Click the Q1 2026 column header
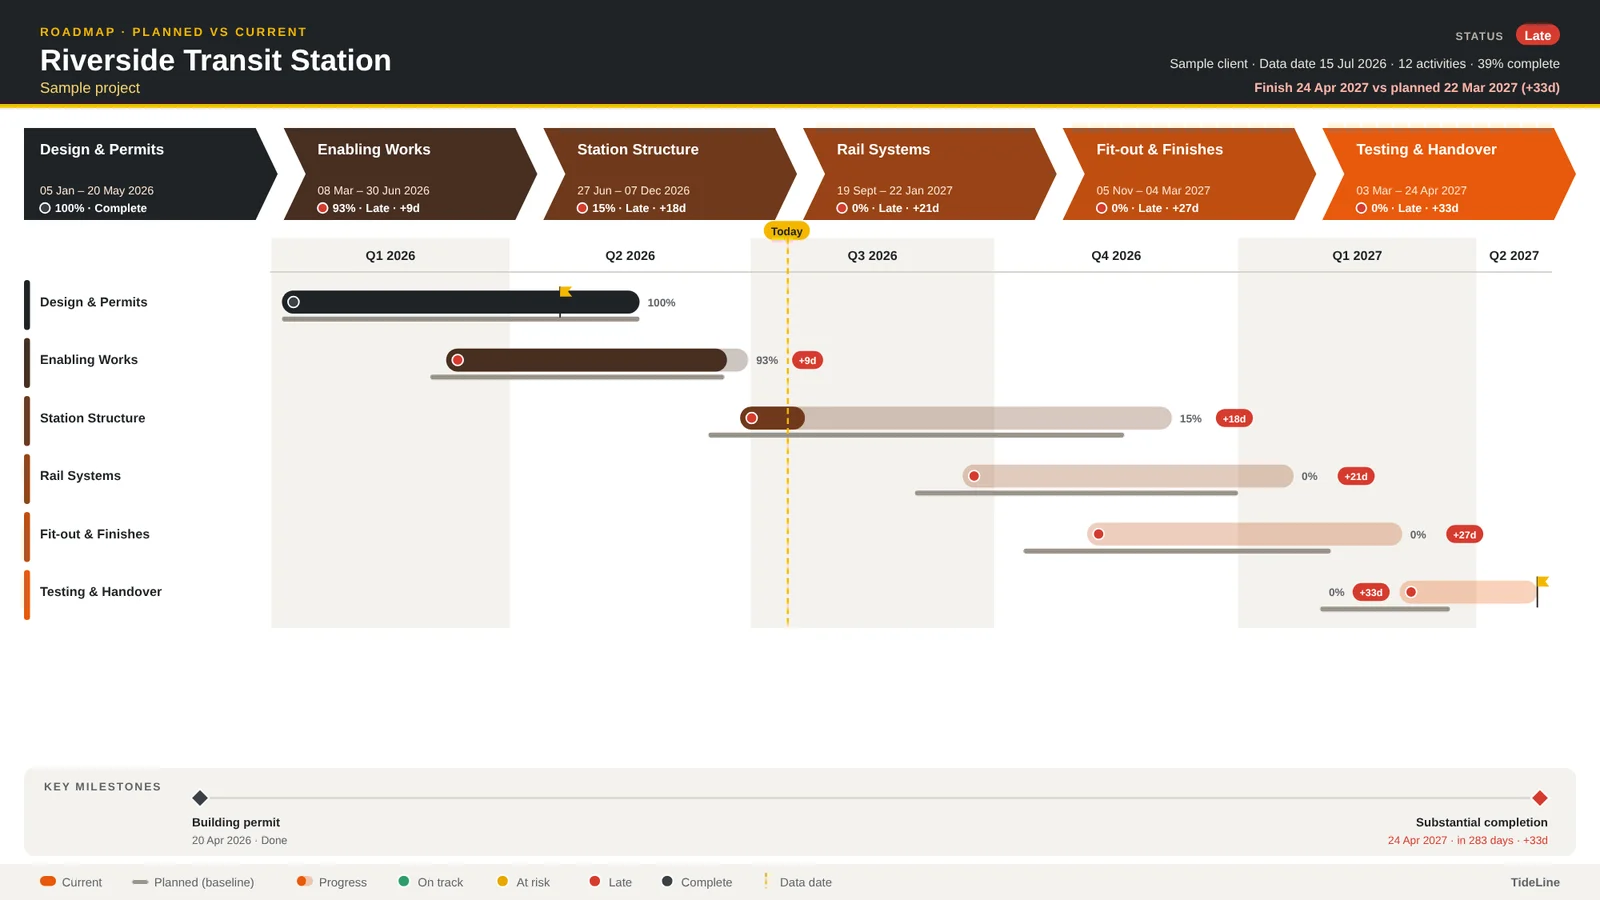The image size is (1600, 900). tap(390, 255)
